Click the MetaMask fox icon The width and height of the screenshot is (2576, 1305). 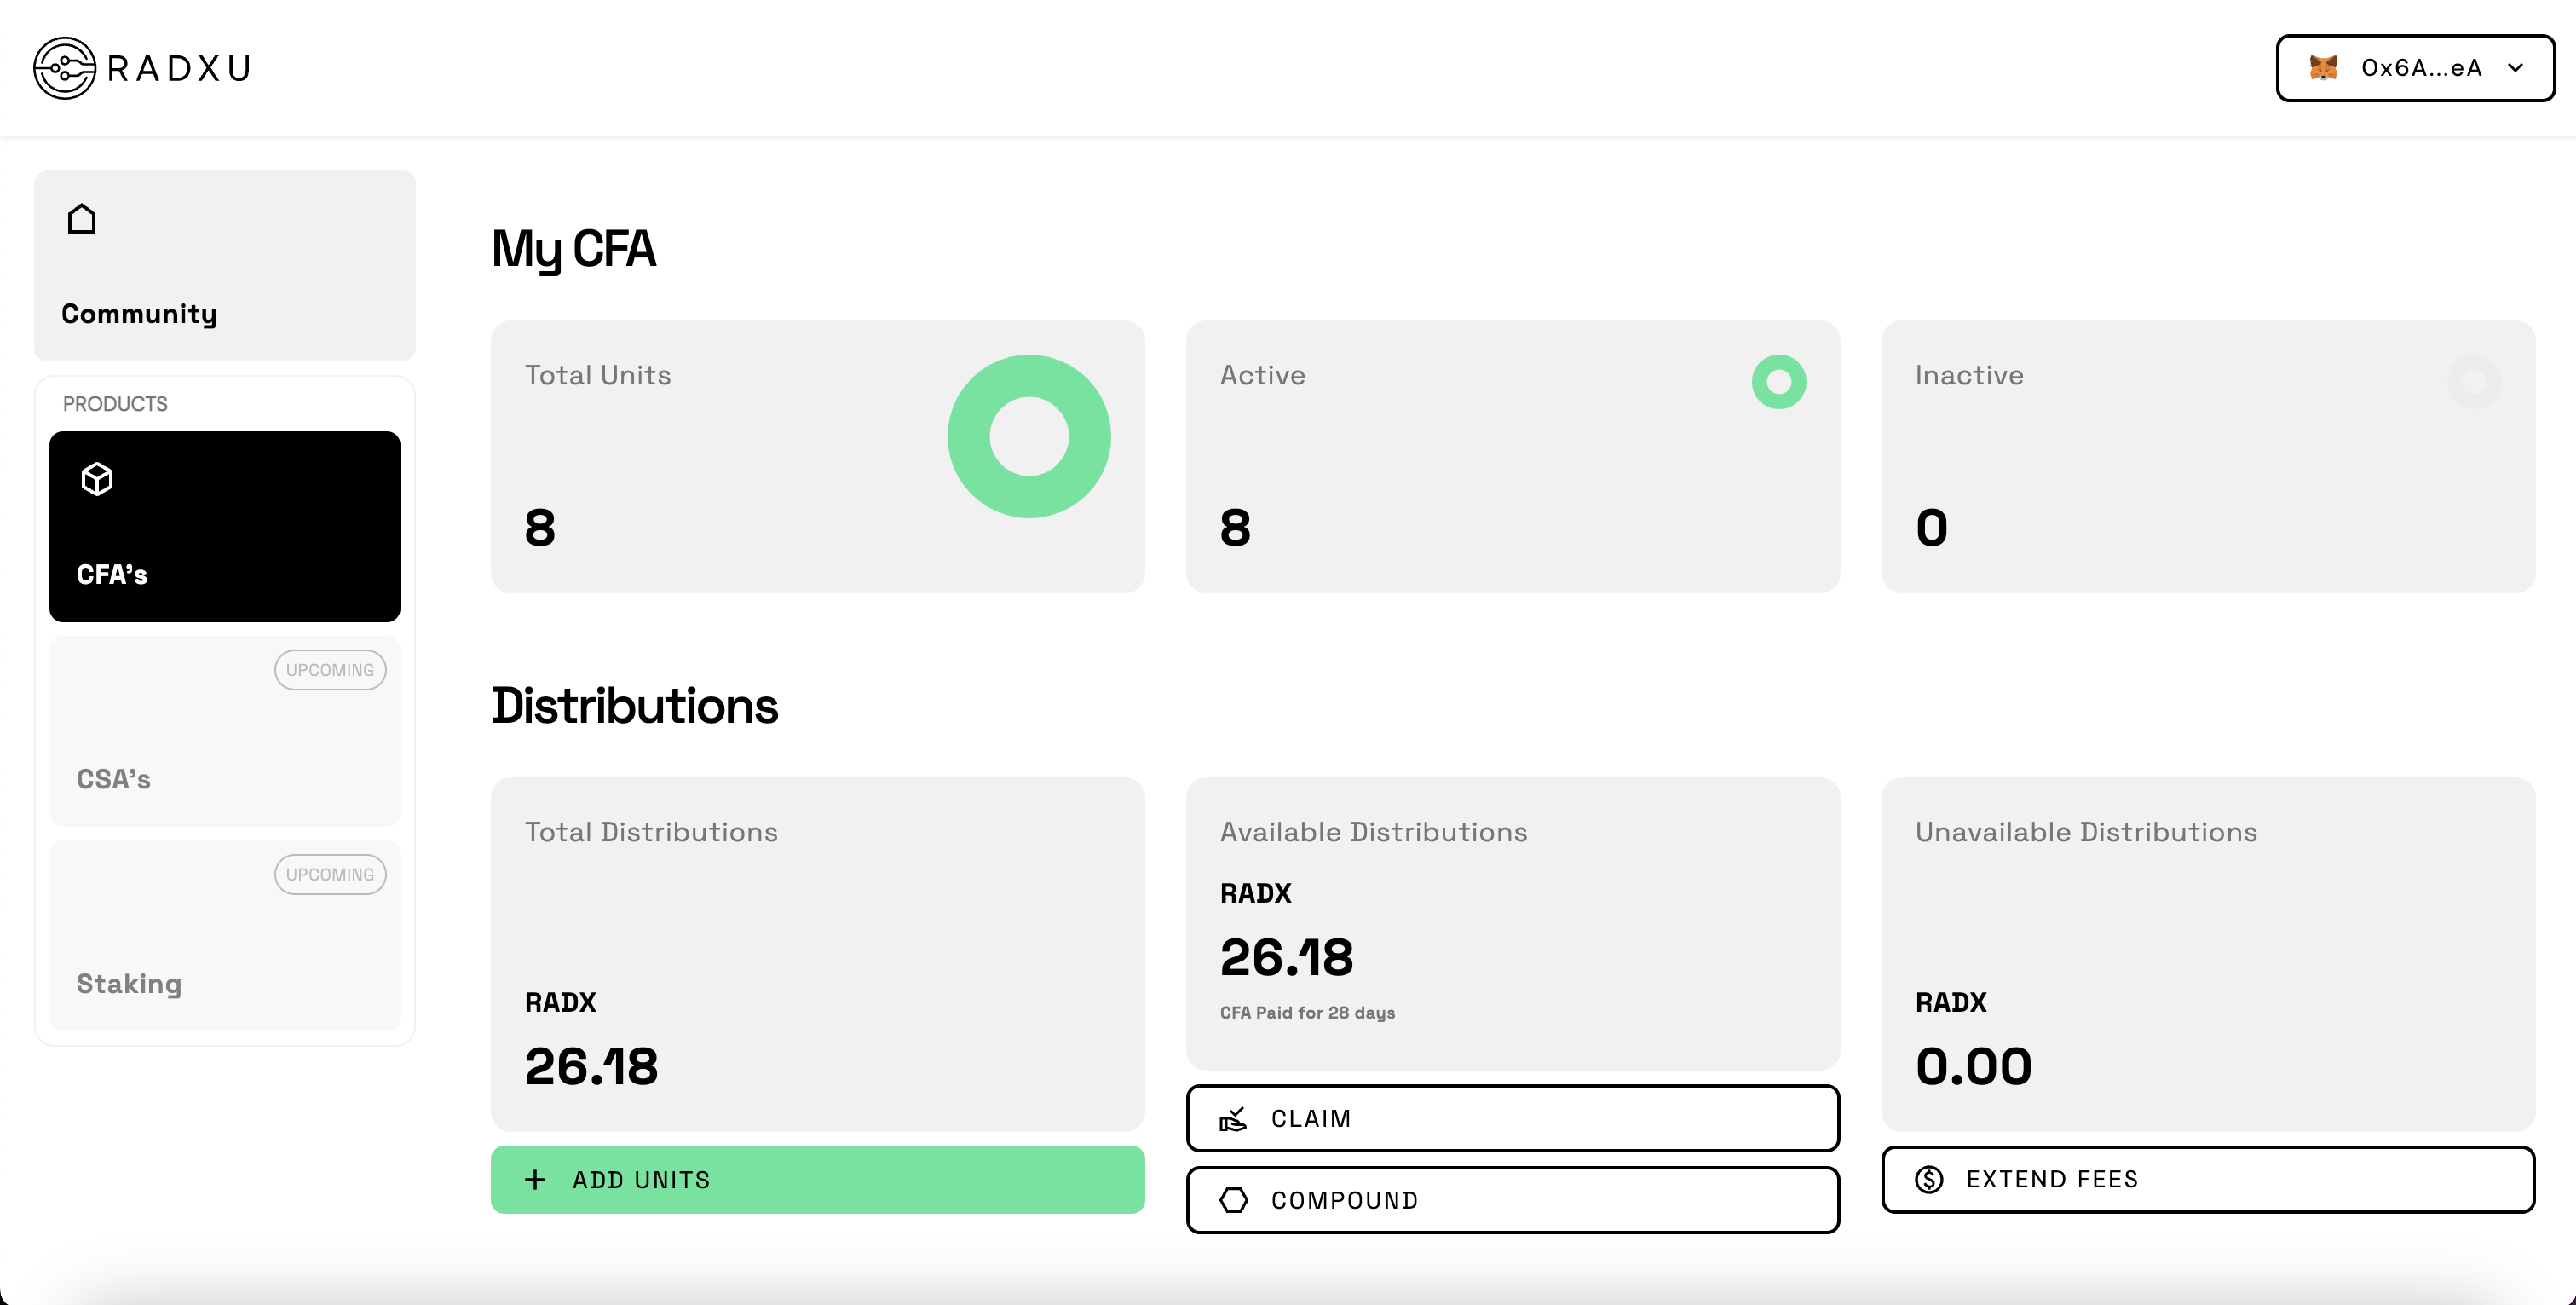point(2324,67)
